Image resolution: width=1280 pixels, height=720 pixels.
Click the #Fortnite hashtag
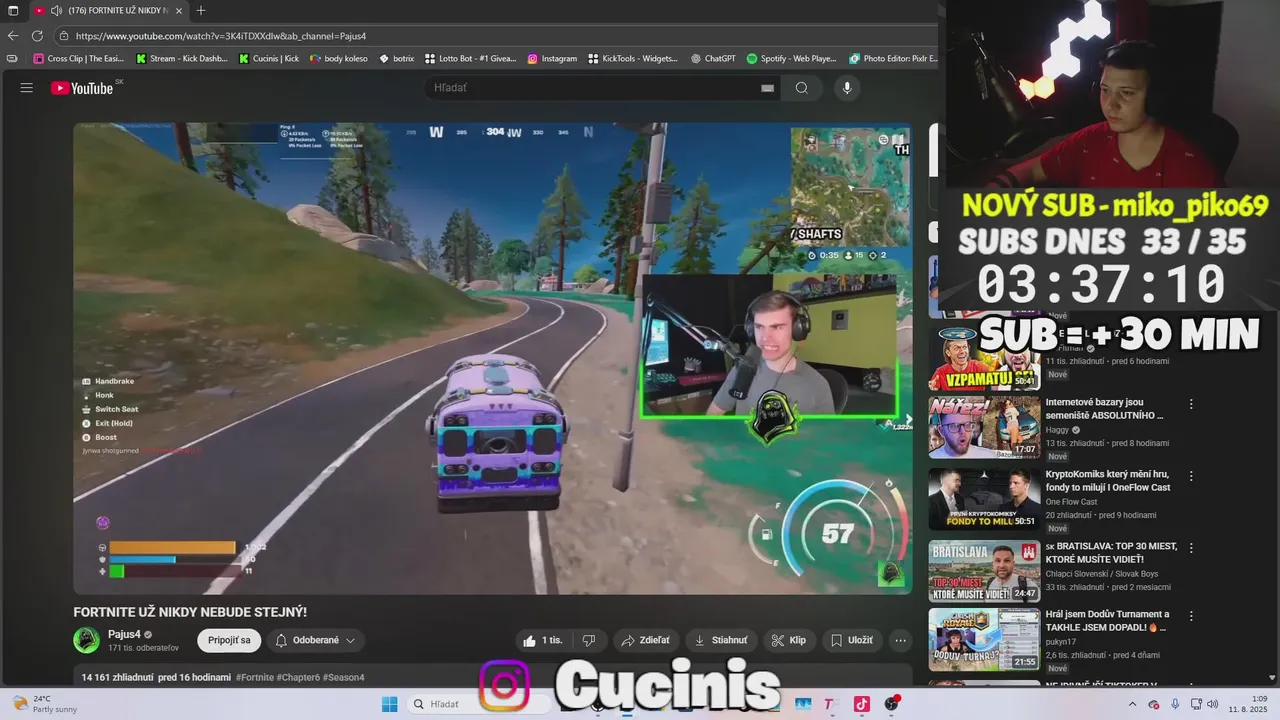(x=255, y=677)
